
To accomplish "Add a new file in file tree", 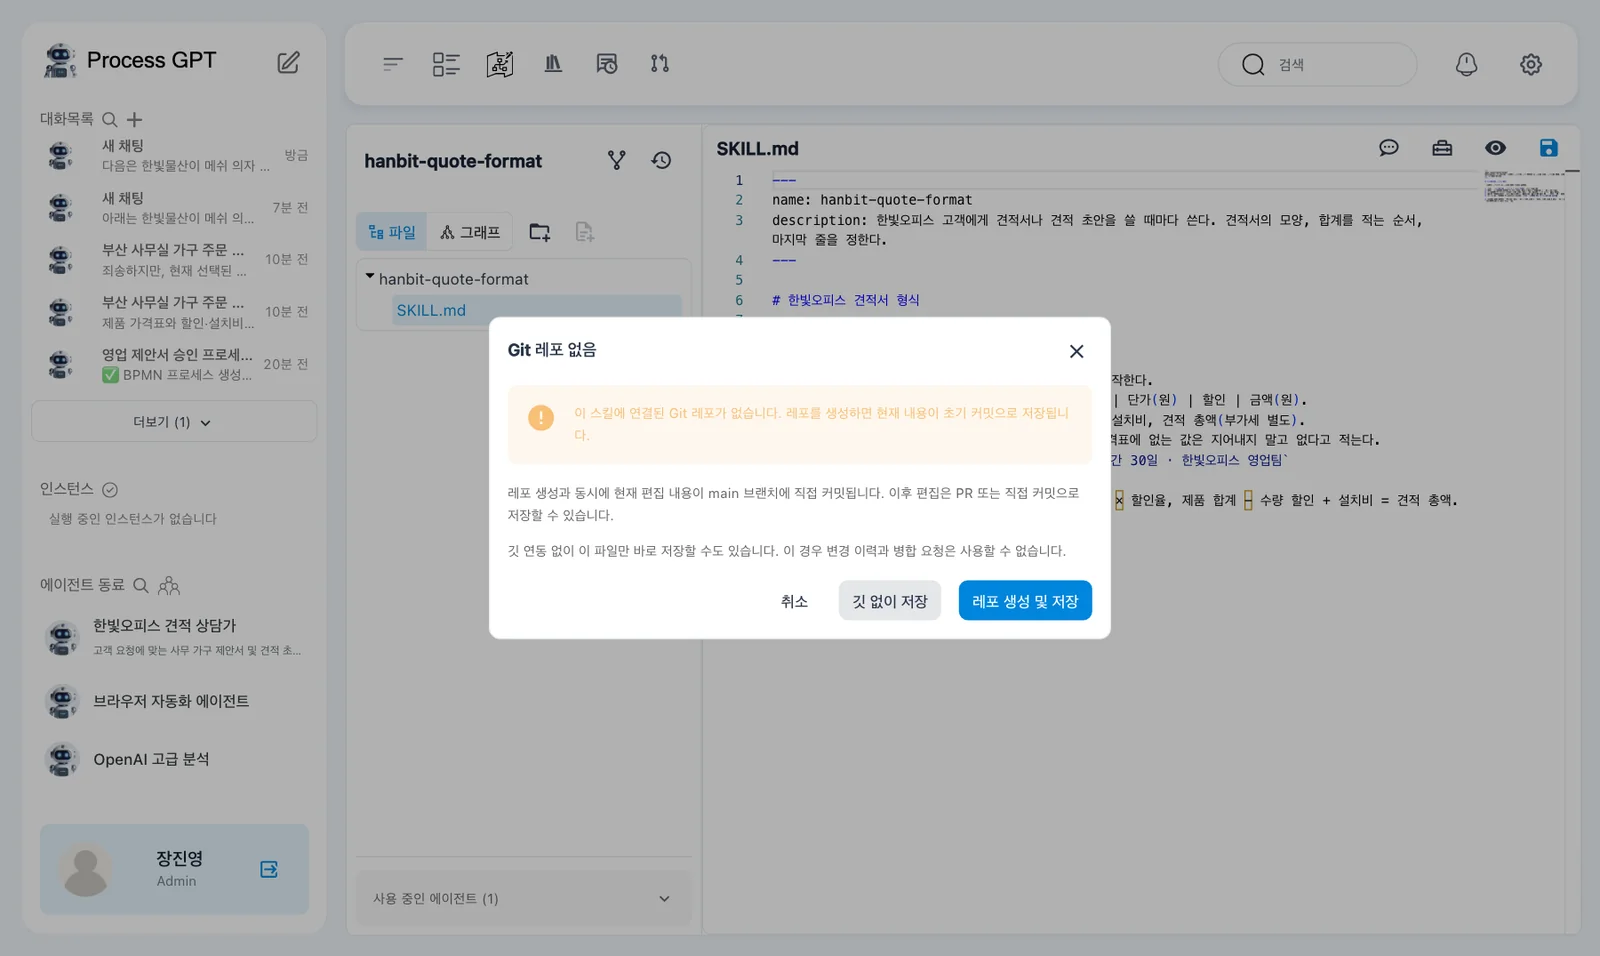I will coord(585,232).
